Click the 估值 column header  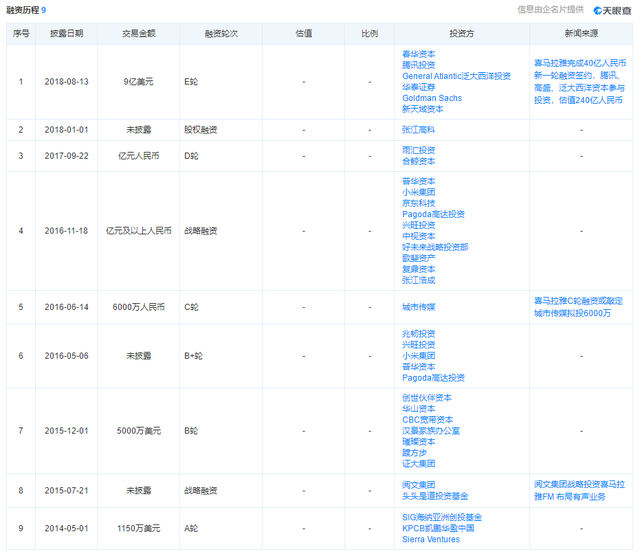(x=304, y=33)
